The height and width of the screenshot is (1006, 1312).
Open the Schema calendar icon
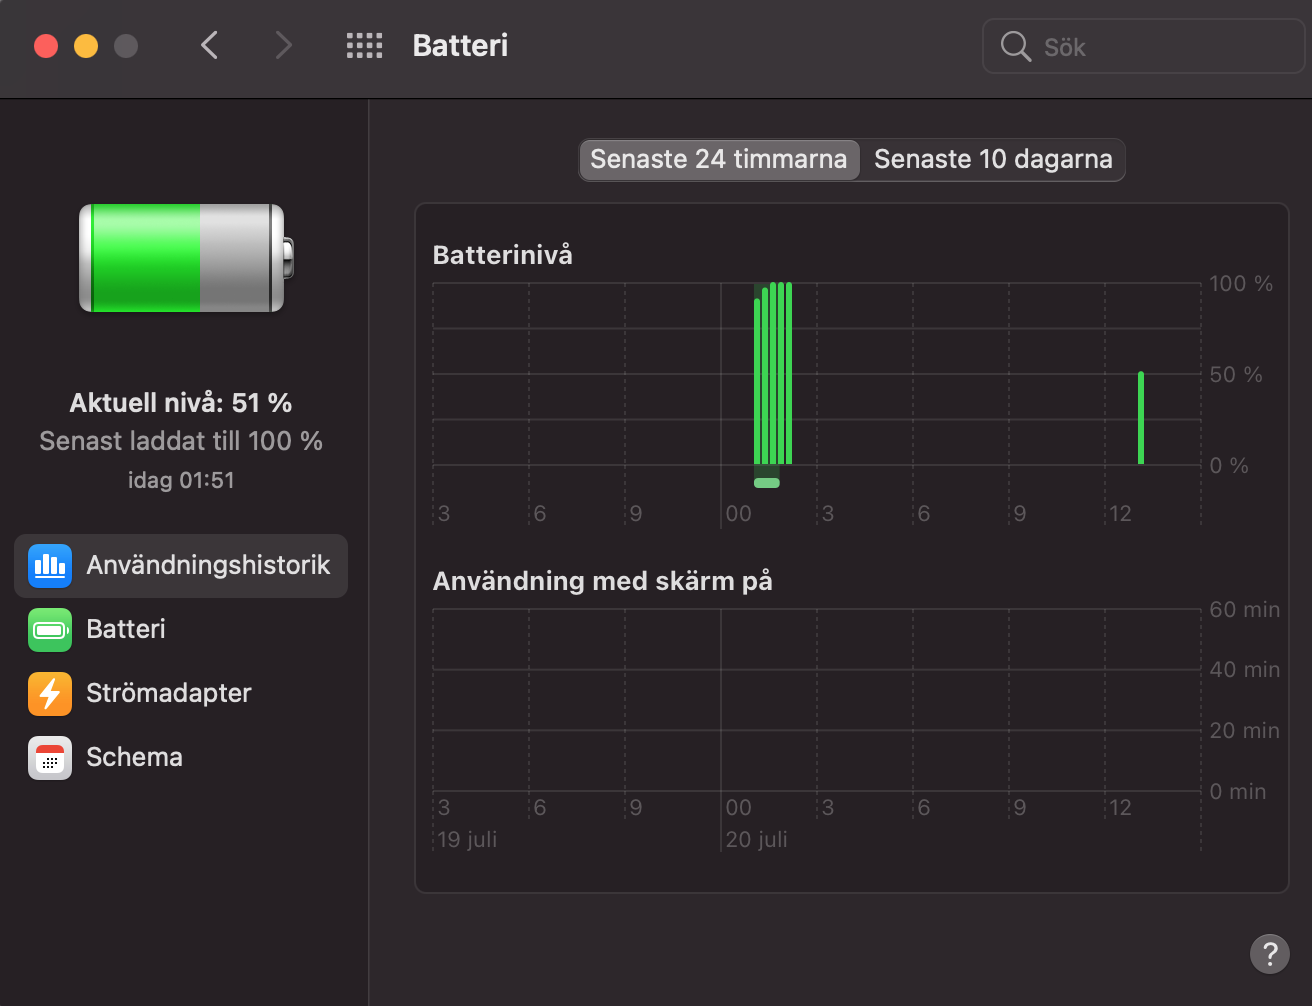pyautogui.click(x=50, y=758)
